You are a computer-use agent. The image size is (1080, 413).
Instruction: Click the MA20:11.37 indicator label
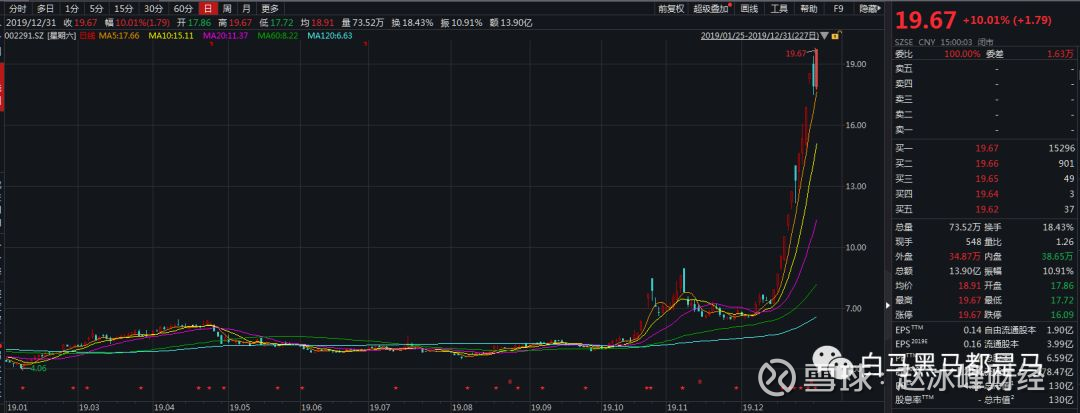(x=225, y=35)
